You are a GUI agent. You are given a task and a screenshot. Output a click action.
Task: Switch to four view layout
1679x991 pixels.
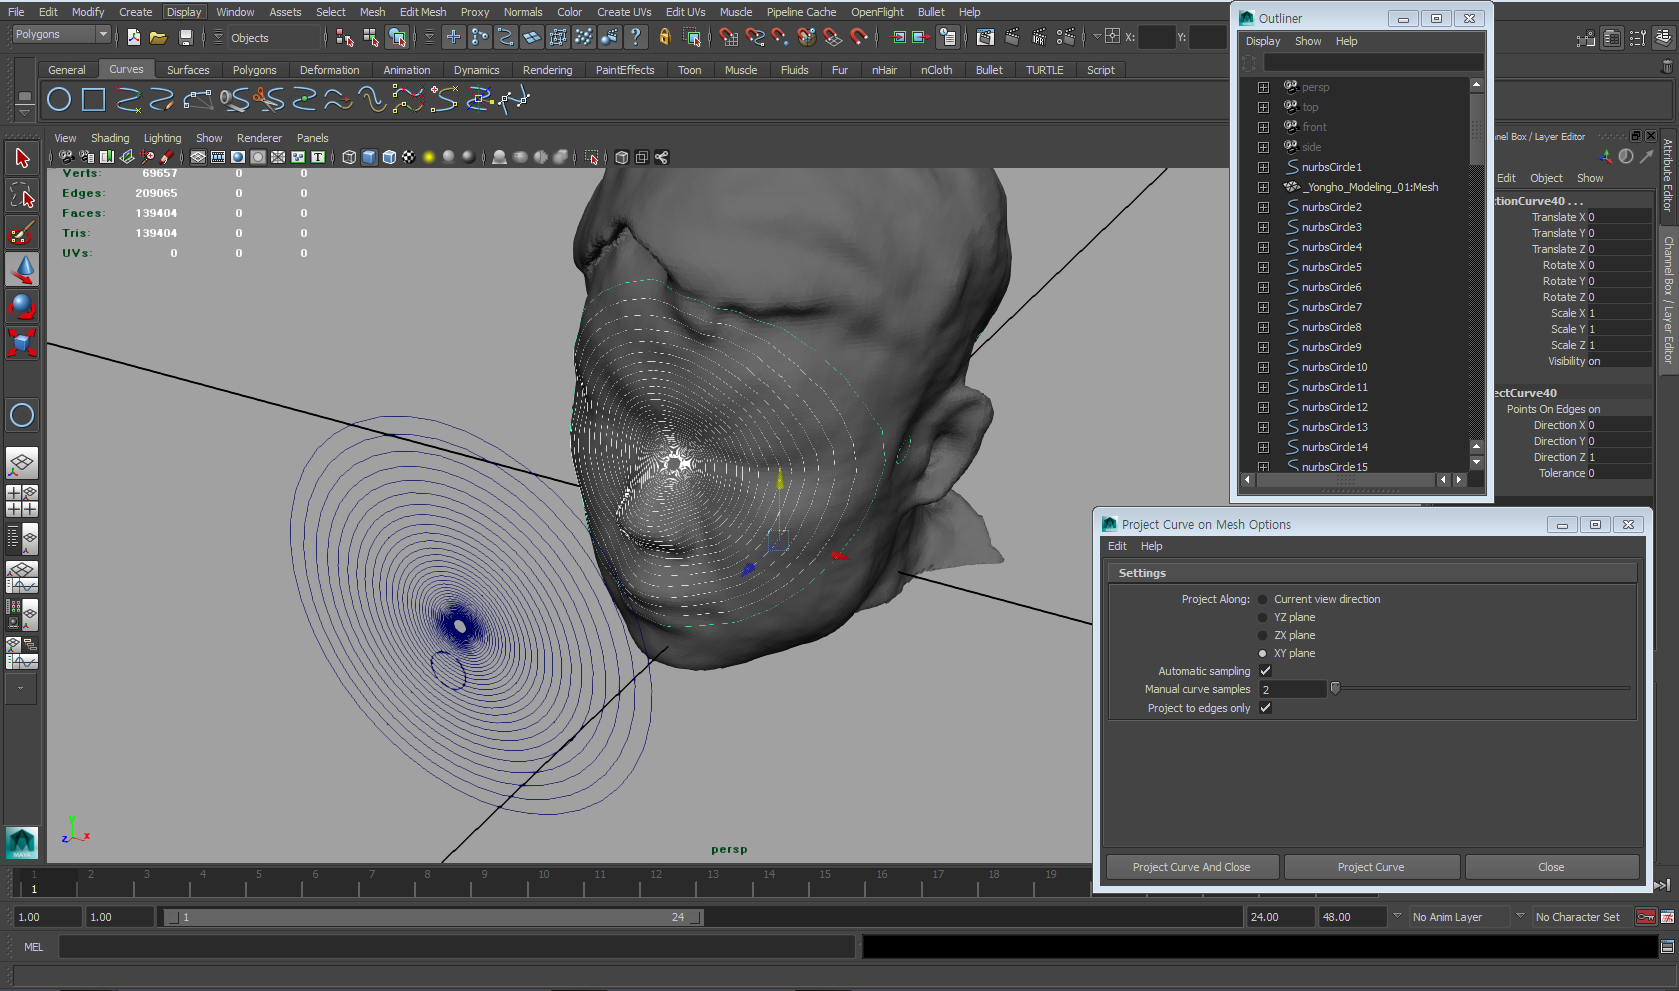pos(22,500)
